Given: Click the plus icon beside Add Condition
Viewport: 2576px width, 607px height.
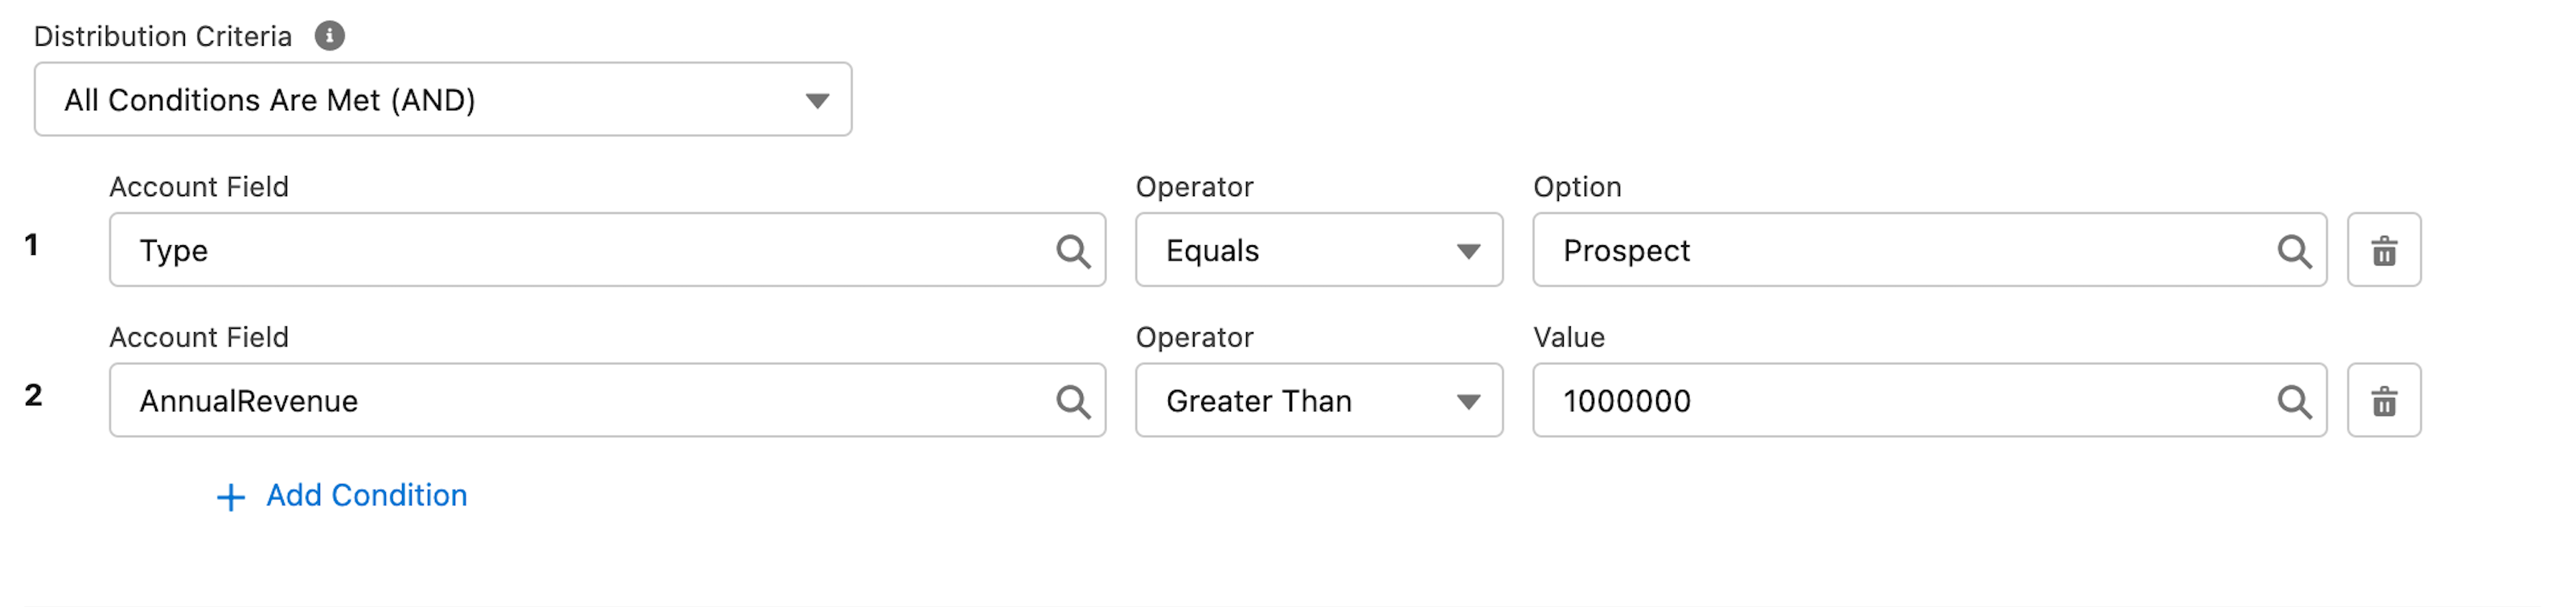Looking at the screenshot, I should (231, 497).
